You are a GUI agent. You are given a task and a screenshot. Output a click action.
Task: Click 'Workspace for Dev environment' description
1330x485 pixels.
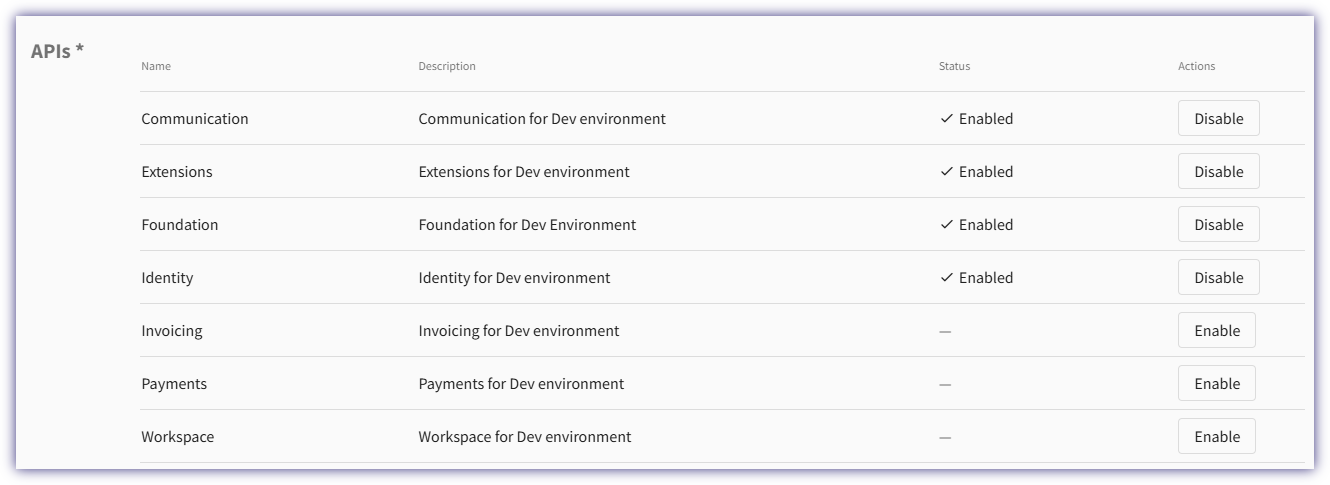tap(525, 436)
